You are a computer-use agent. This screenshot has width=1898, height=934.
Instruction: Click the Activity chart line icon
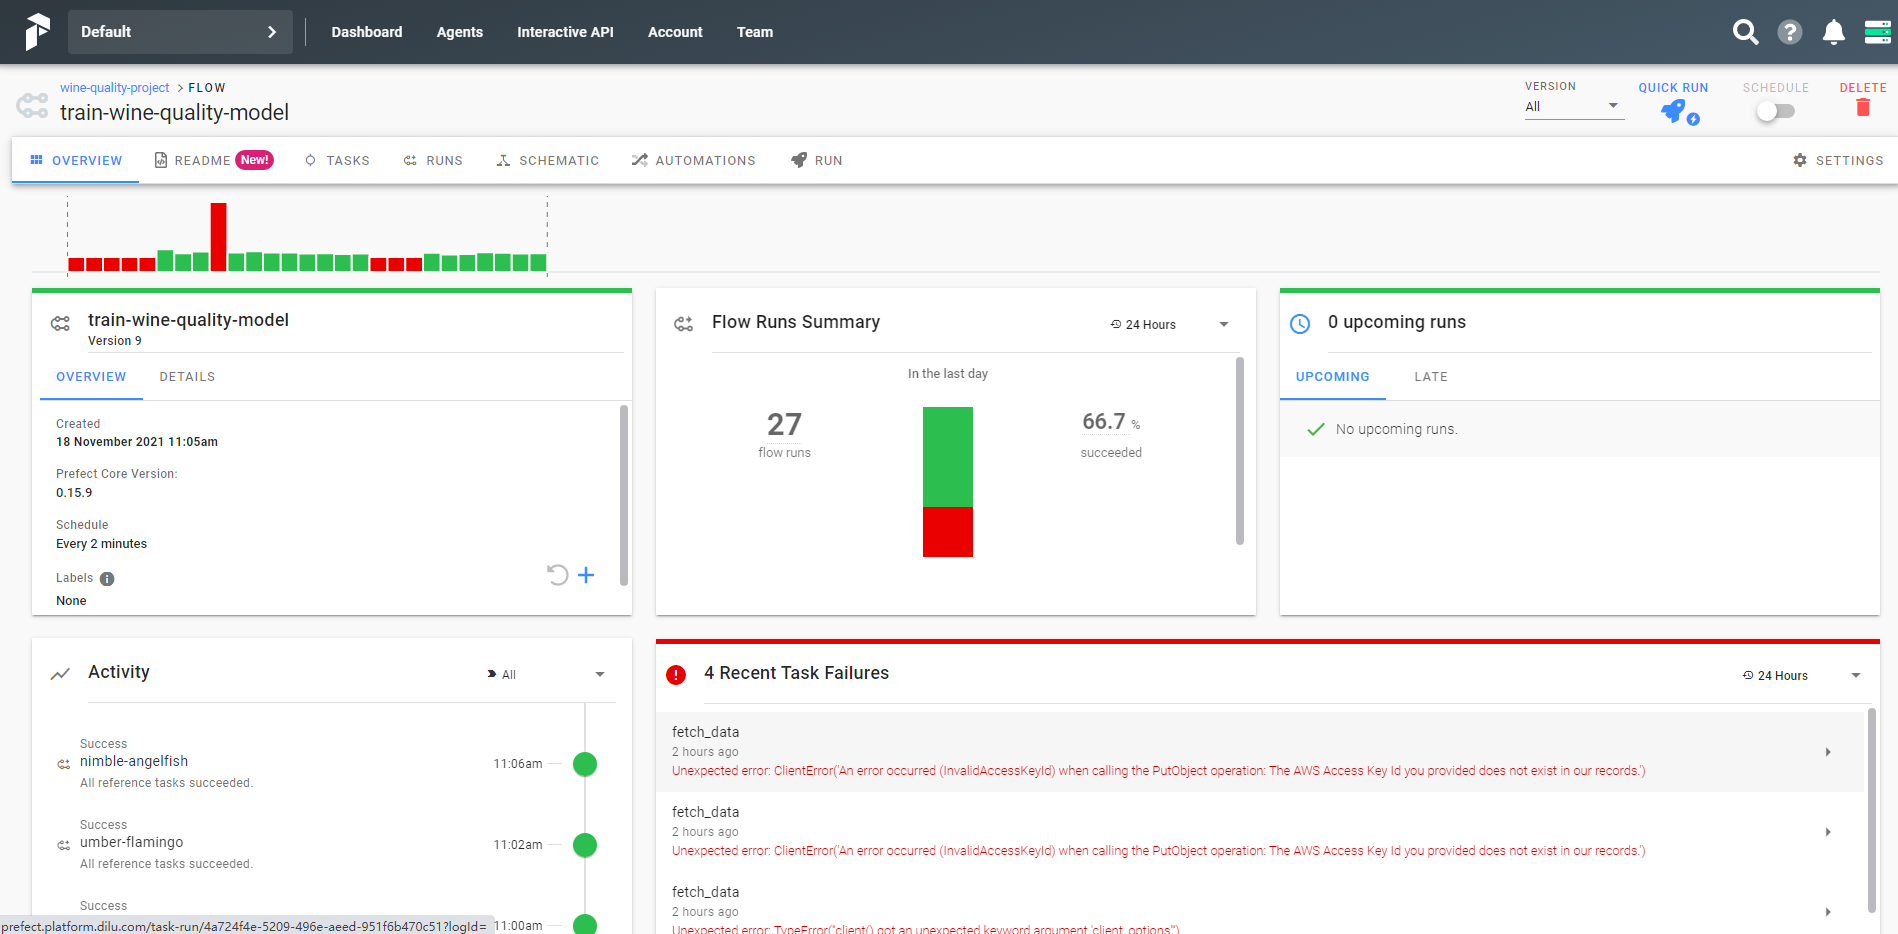60,674
